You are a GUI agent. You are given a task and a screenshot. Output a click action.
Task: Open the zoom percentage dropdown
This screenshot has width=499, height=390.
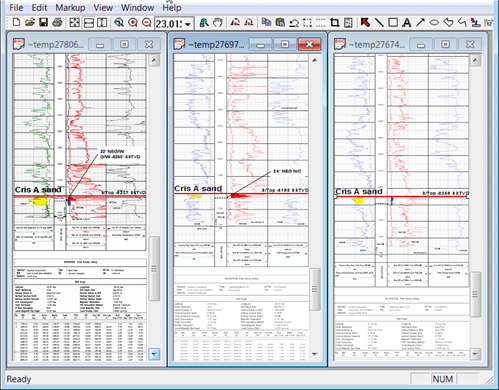188,24
